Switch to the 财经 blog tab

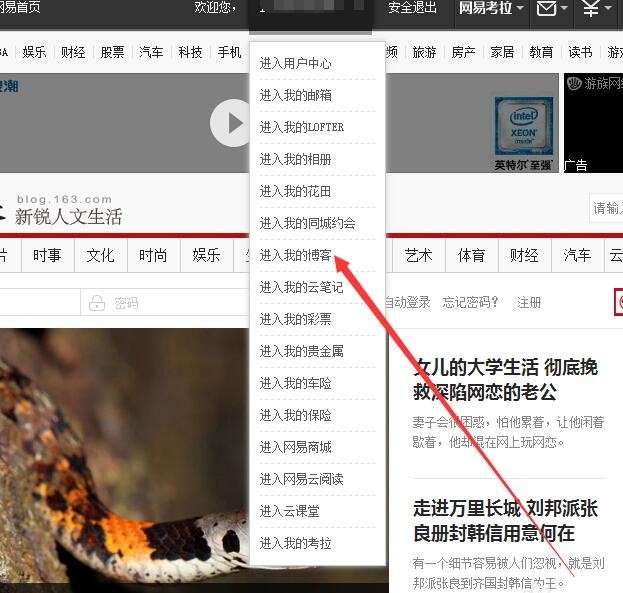point(524,255)
